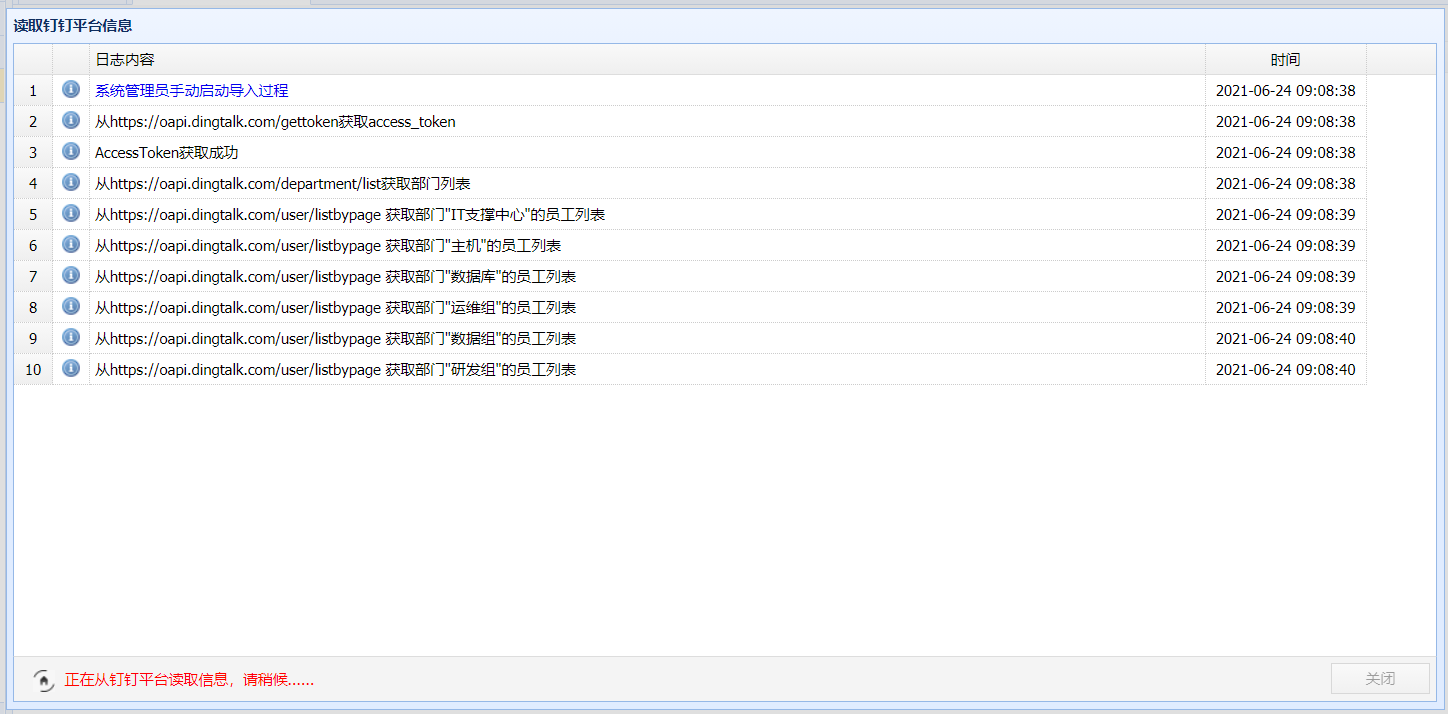Click the 关闭 button

click(1380, 679)
